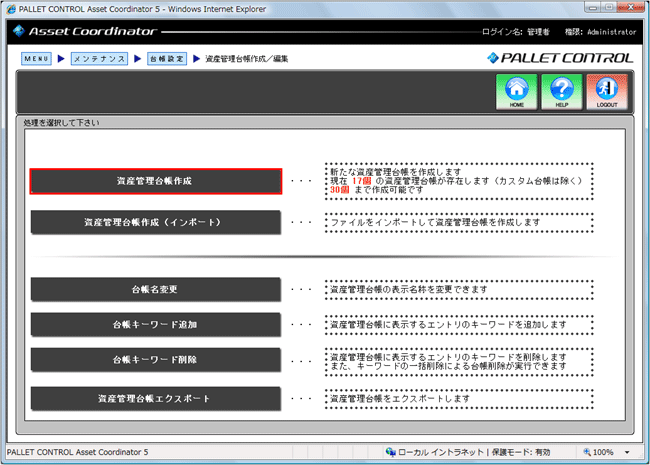Click the 台帳キーワード追加 button

point(156,325)
